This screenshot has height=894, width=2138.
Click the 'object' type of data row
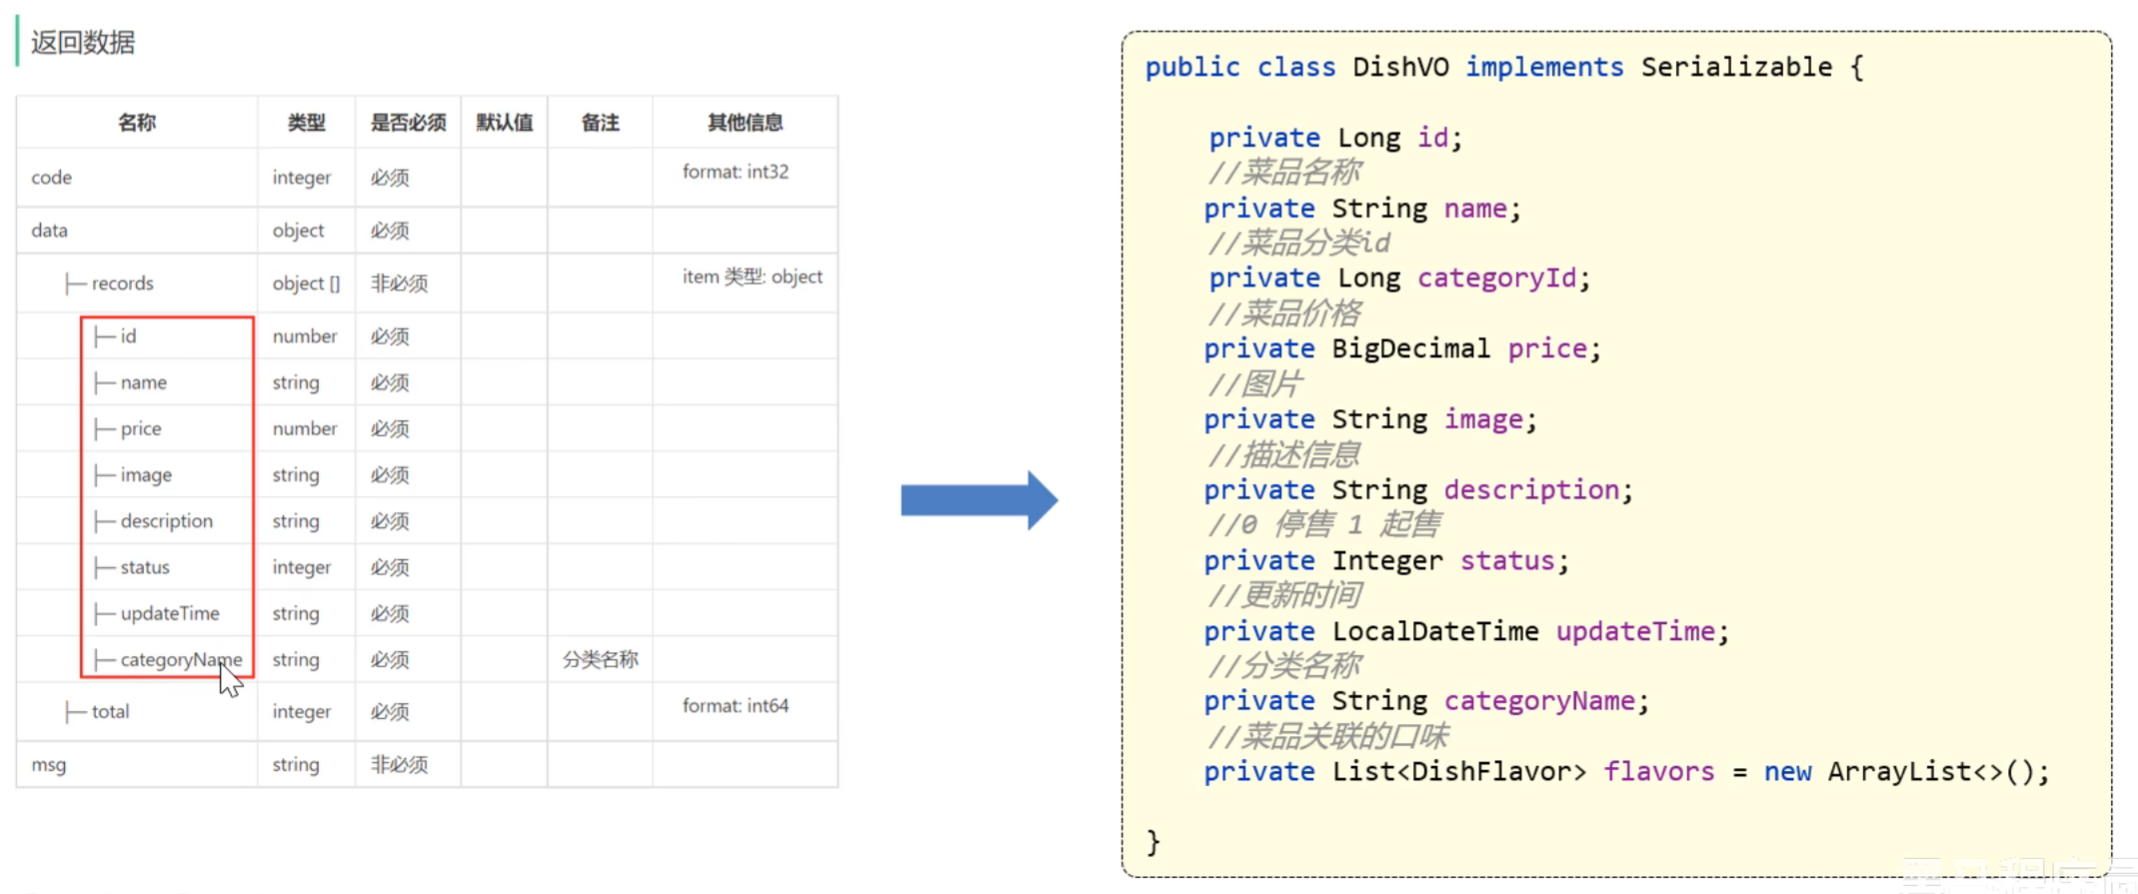(298, 230)
